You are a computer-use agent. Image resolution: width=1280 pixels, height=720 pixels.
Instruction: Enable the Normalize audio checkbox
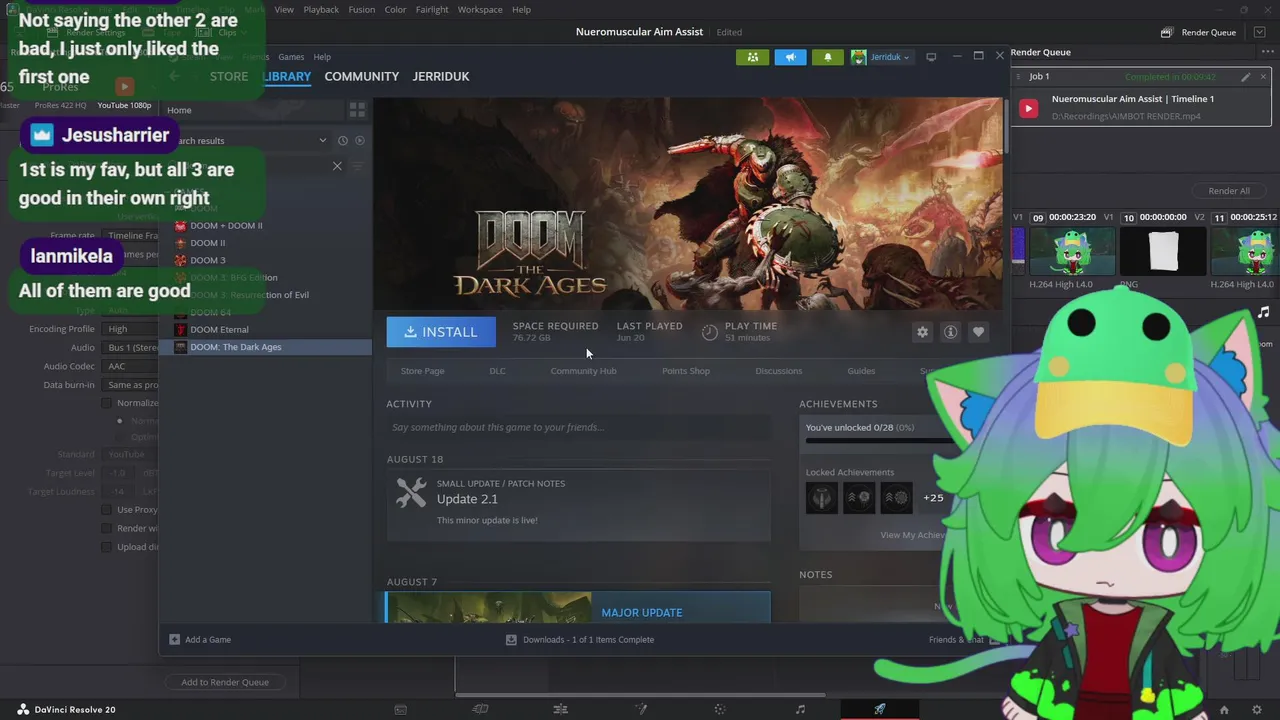tap(108, 403)
